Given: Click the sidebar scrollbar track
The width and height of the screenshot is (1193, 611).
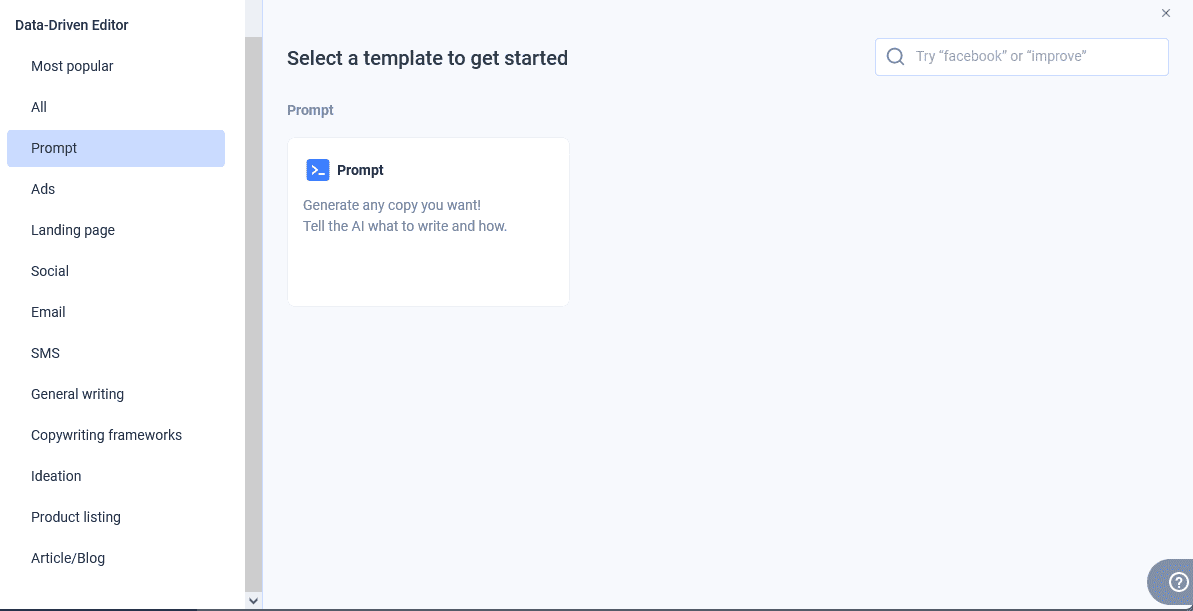Looking at the screenshot, I should 254,300.
